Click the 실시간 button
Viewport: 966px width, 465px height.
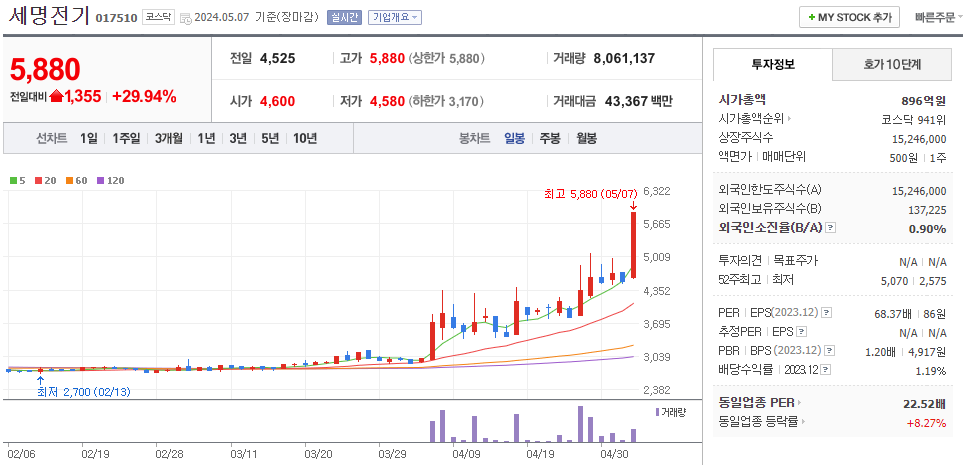click(344, 17)
